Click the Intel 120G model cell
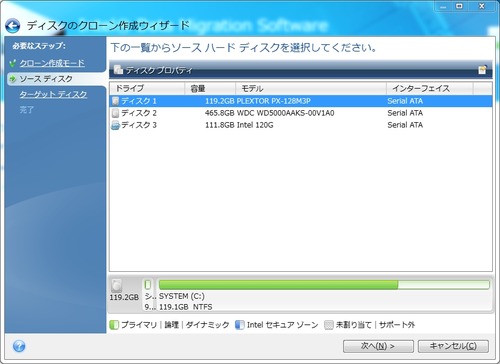500x364 pixels. tap(255, 125)
